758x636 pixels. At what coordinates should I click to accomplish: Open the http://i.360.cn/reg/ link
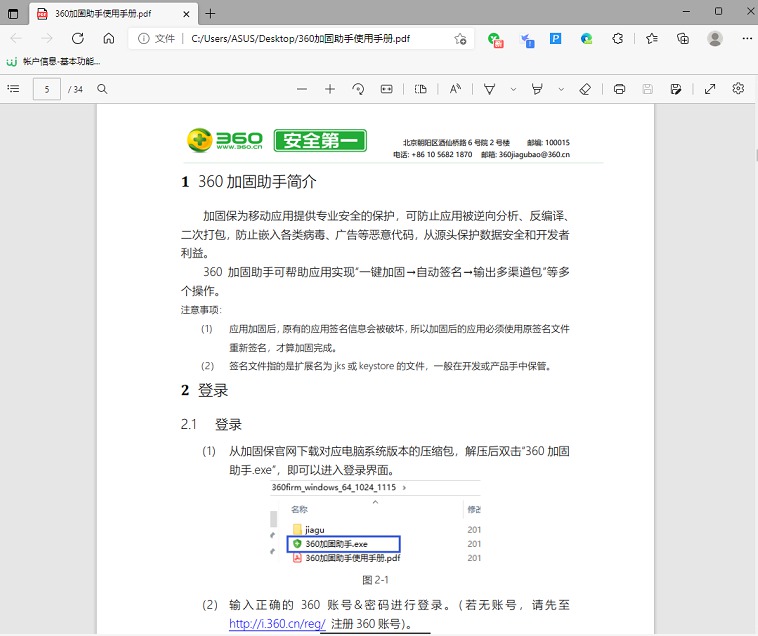[x=277, y=623]
